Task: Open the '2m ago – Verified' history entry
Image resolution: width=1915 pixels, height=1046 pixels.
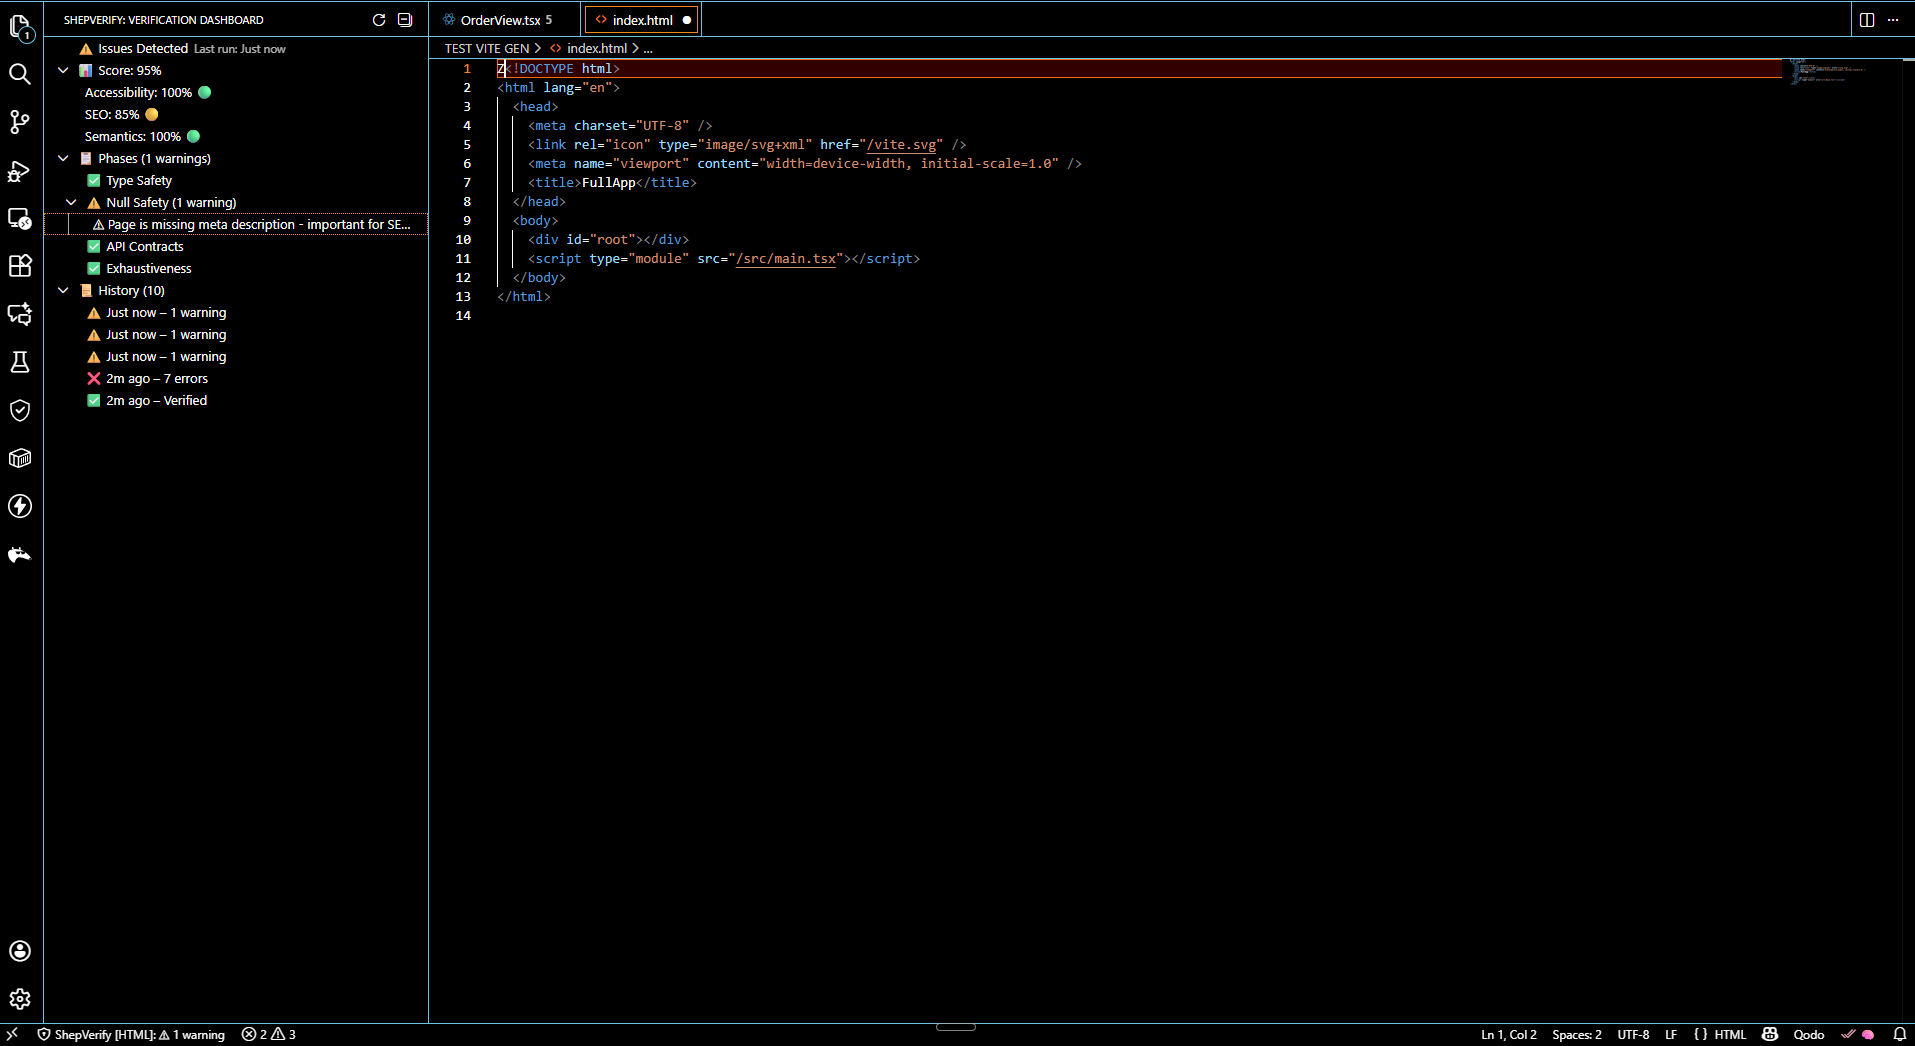Action: pos(236,400)
